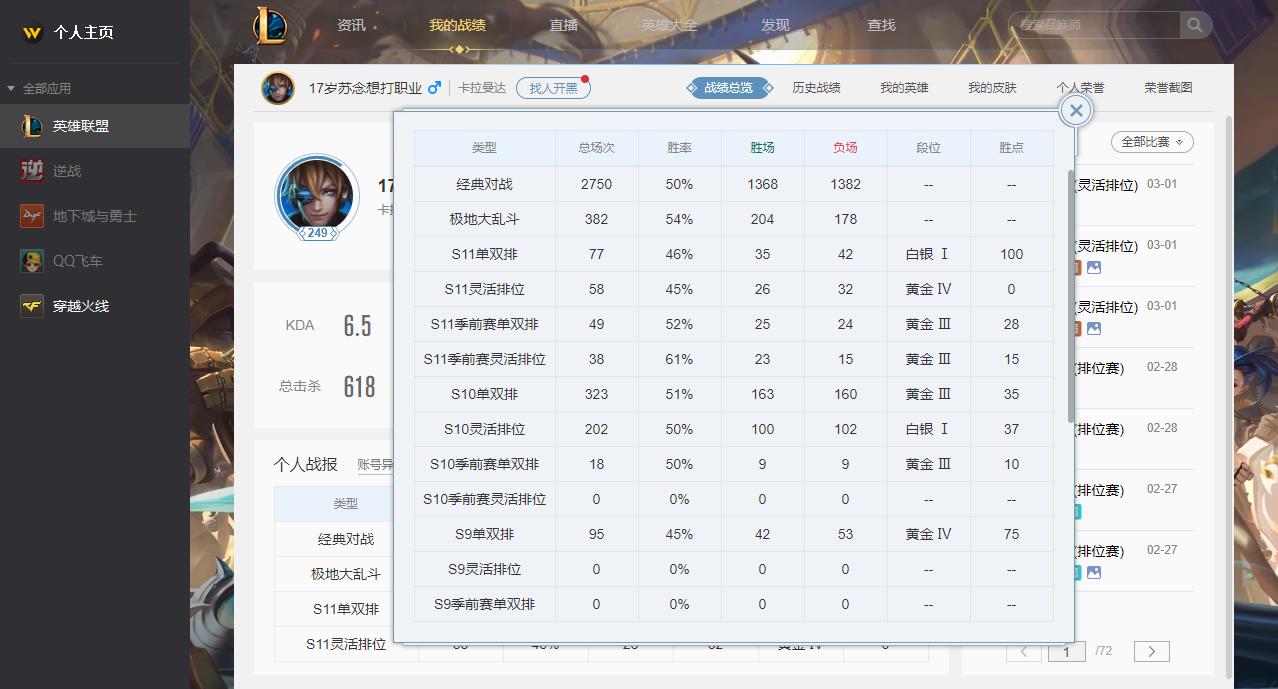Click the screenshot icon on the third 03-01 match
This screenshot has height=689, width=1278.
coord(1094,329)
